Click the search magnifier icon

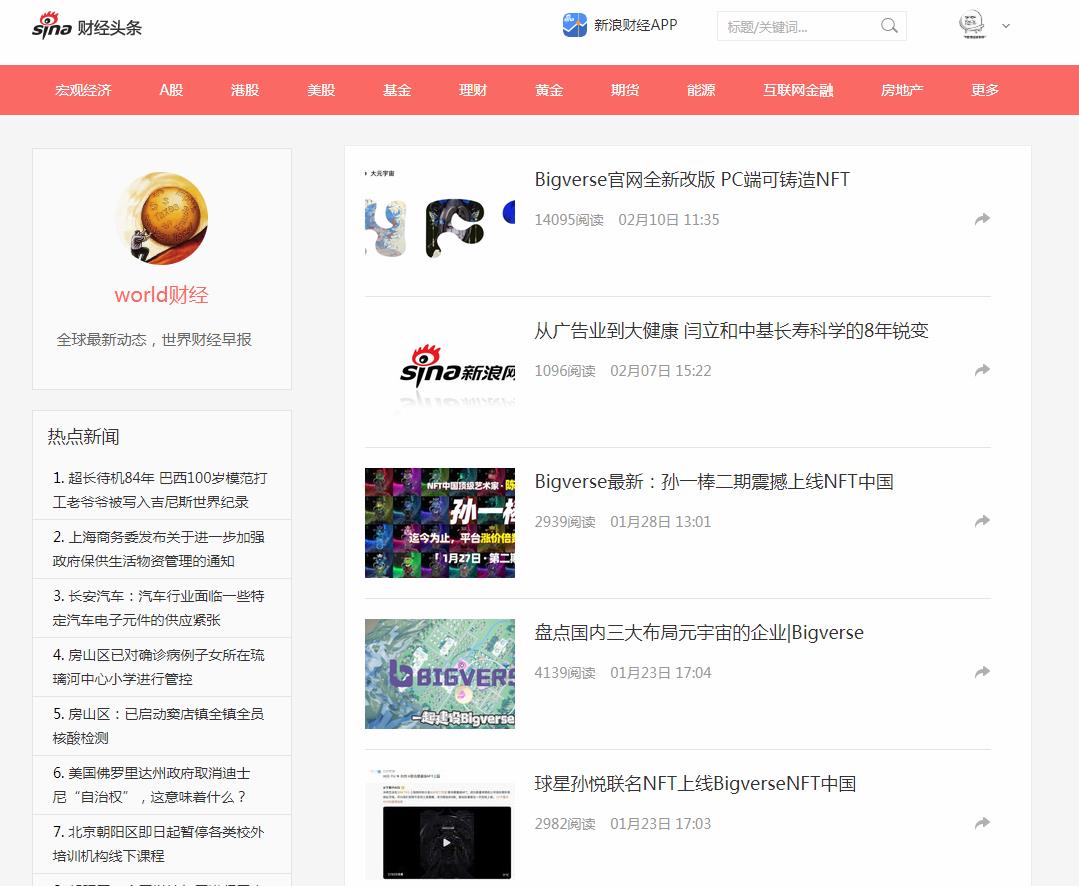click(889, 26)
